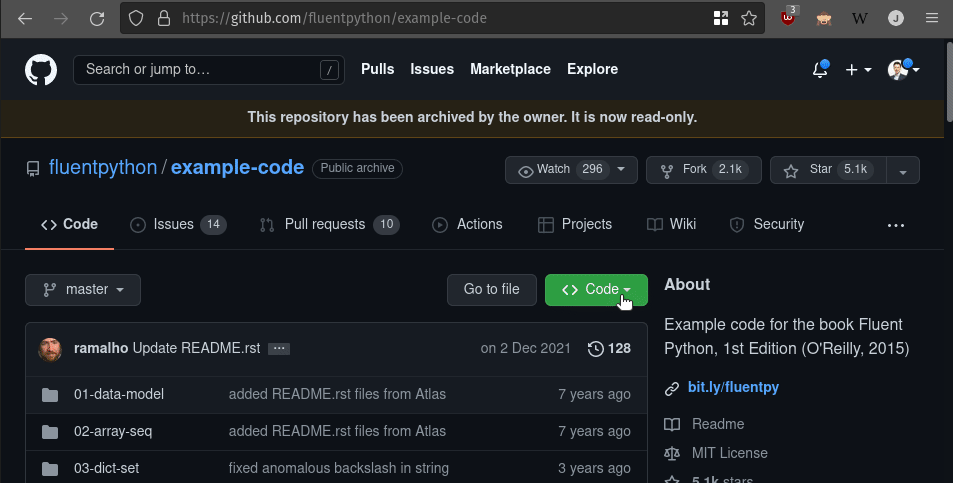The image size is (953, 483).
Task: Open the bit.ly/fluentpy link
Action: [733, 387]
